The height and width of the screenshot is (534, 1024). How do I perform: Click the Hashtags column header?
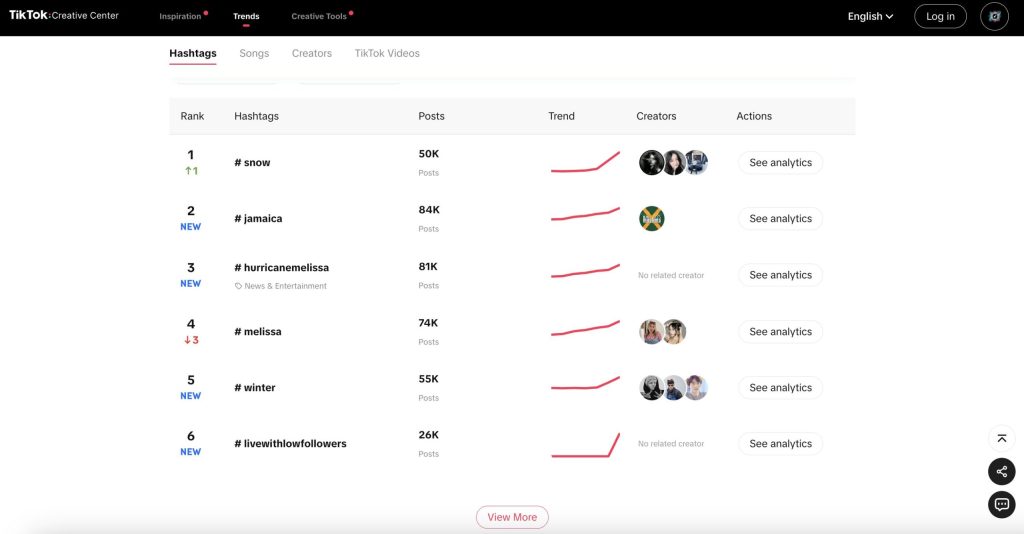(x=256, y=116)
